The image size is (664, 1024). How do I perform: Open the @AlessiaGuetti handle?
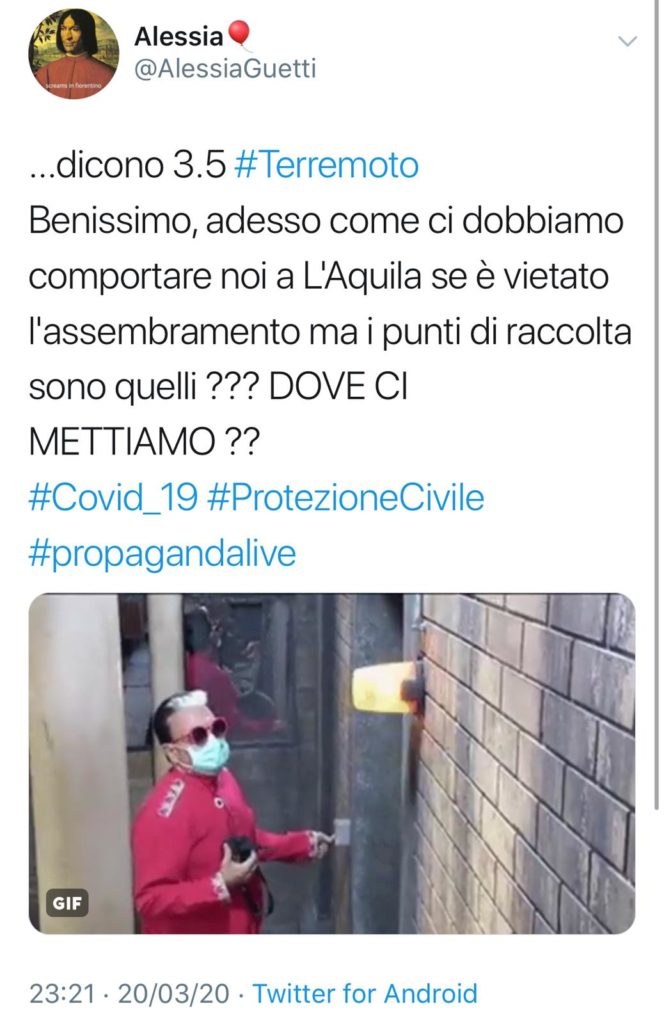(225, 69)
